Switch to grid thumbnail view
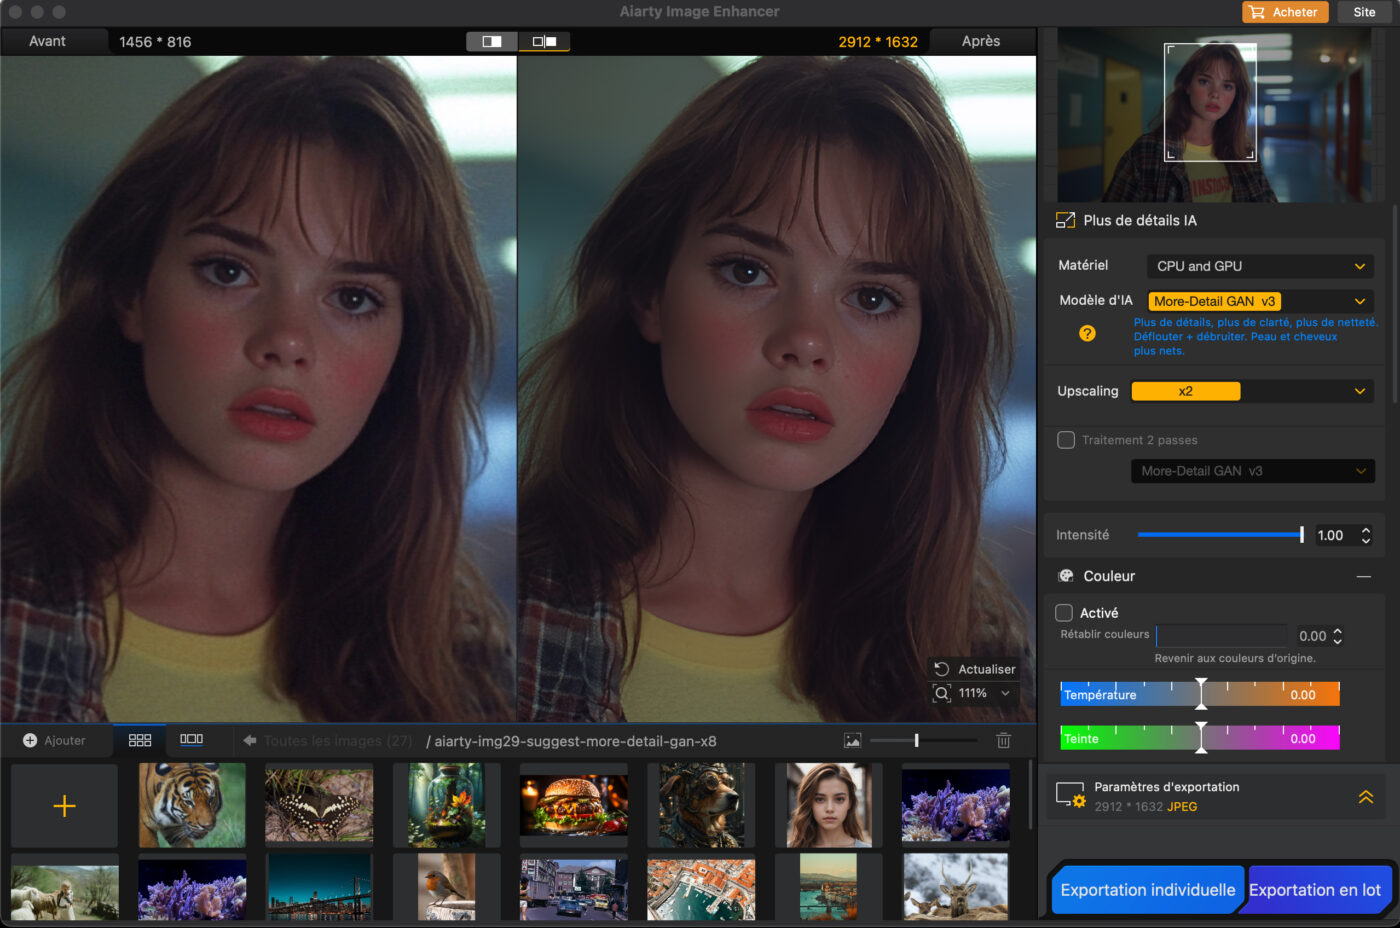The width and height of the screenshot is (1400, 928). 140,740
